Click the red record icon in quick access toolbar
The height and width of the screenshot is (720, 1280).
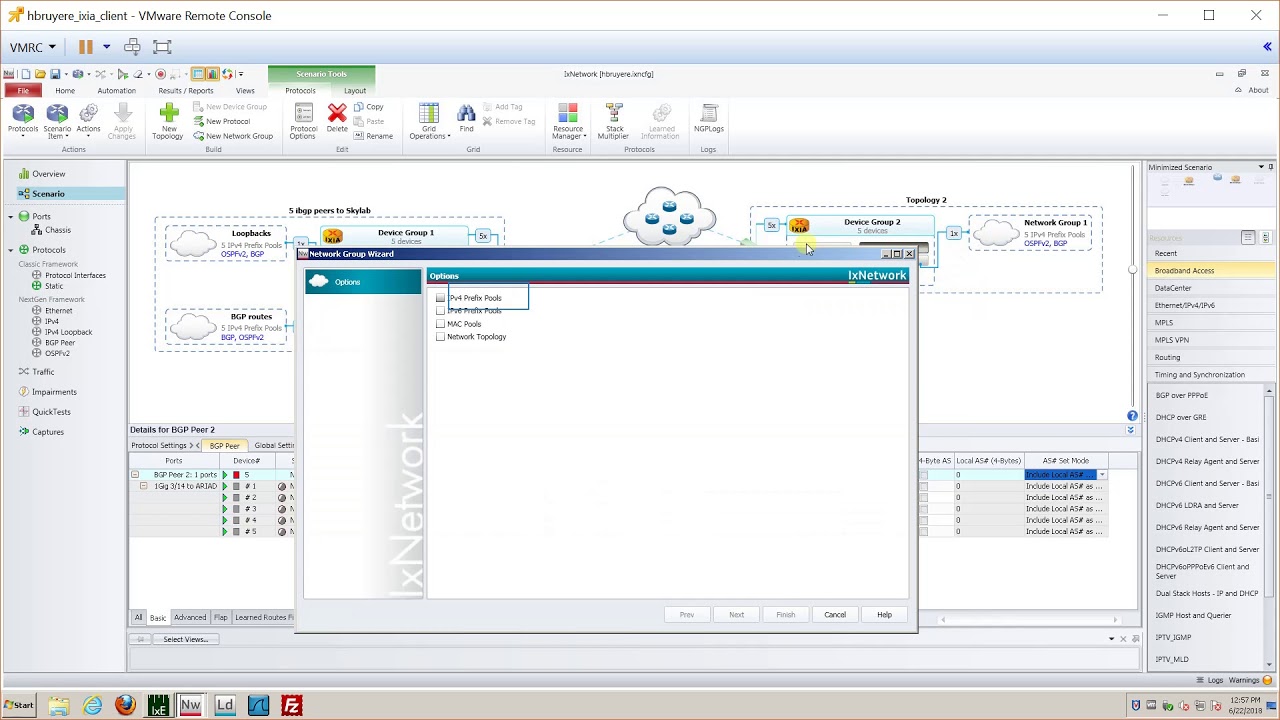coord(160,74)
